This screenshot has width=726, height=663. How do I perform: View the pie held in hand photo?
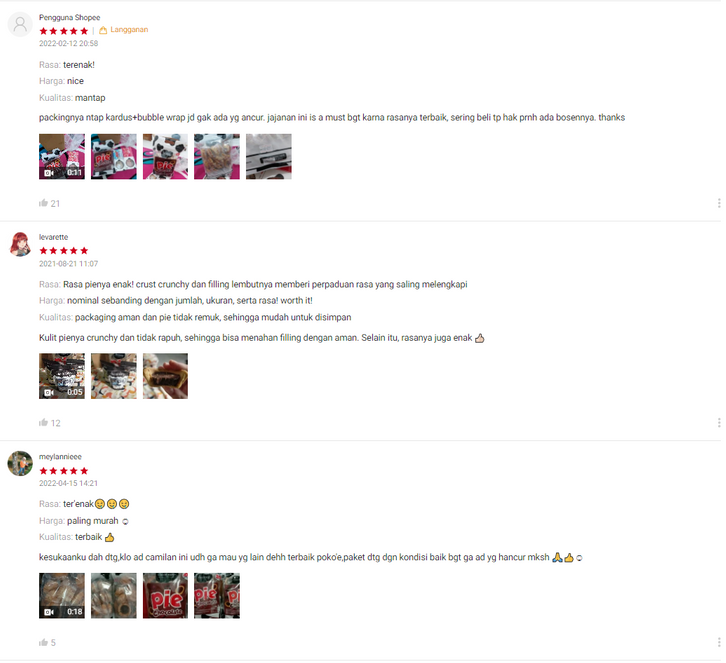[165, 376]
